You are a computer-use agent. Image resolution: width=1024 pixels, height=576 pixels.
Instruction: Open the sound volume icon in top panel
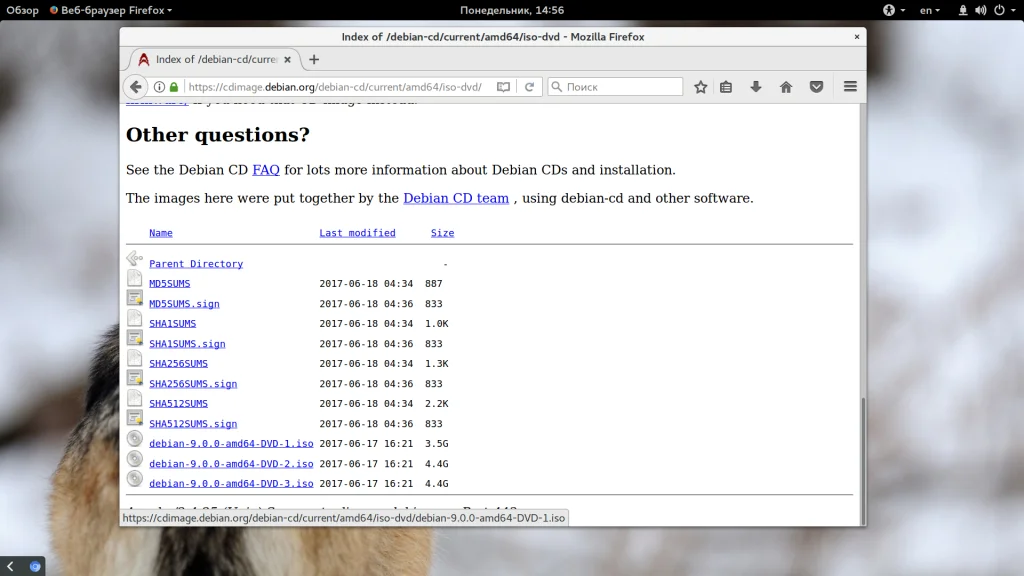(x=980, y=10)
